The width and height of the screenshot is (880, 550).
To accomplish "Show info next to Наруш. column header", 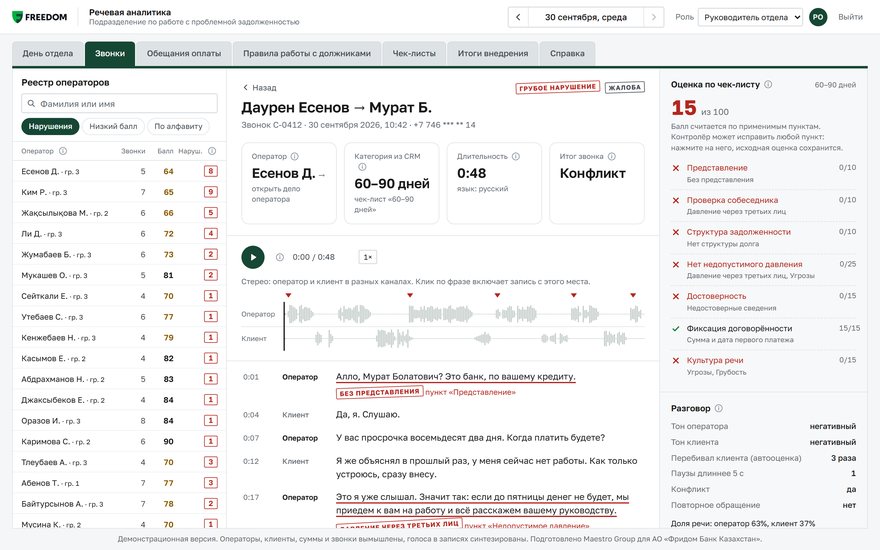I will 212,151.
